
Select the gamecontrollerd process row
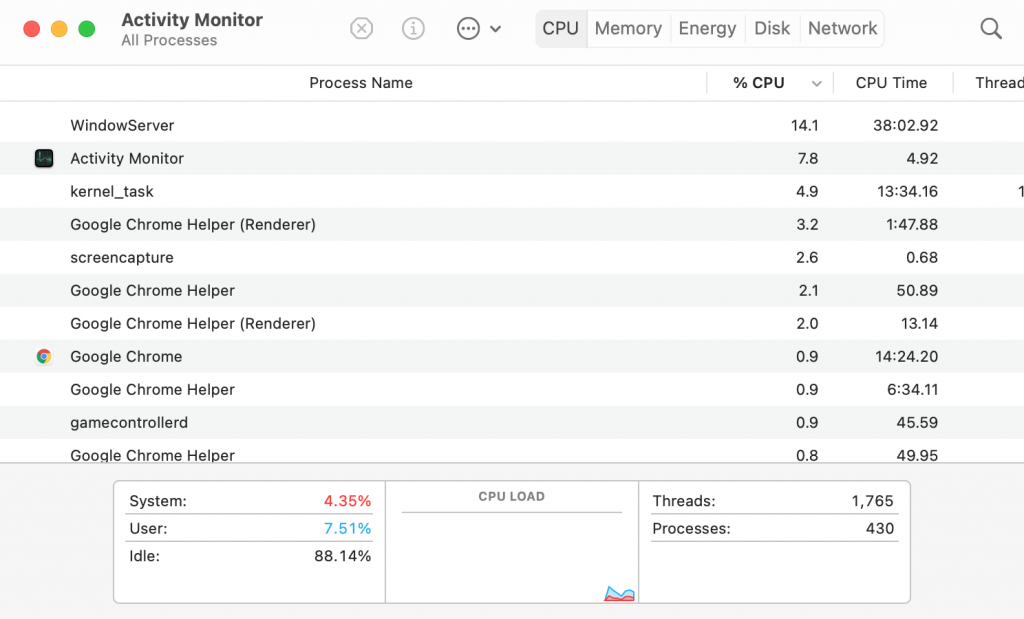click(512, 422)
